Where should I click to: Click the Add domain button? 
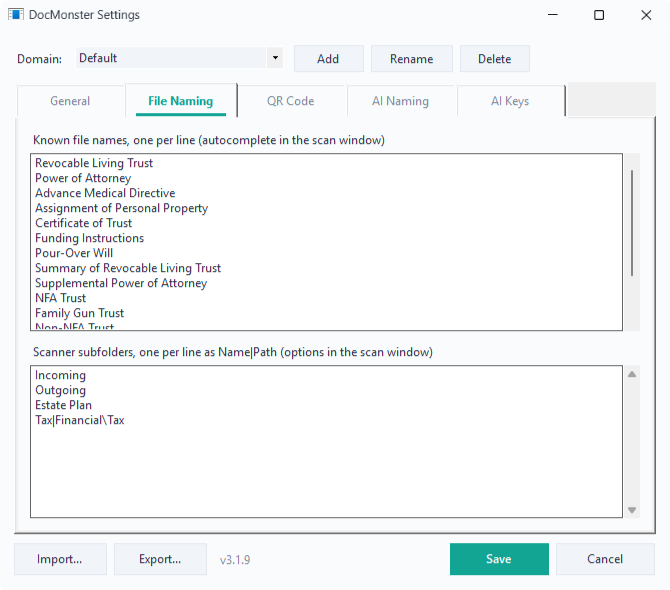(x=329, y=59)
